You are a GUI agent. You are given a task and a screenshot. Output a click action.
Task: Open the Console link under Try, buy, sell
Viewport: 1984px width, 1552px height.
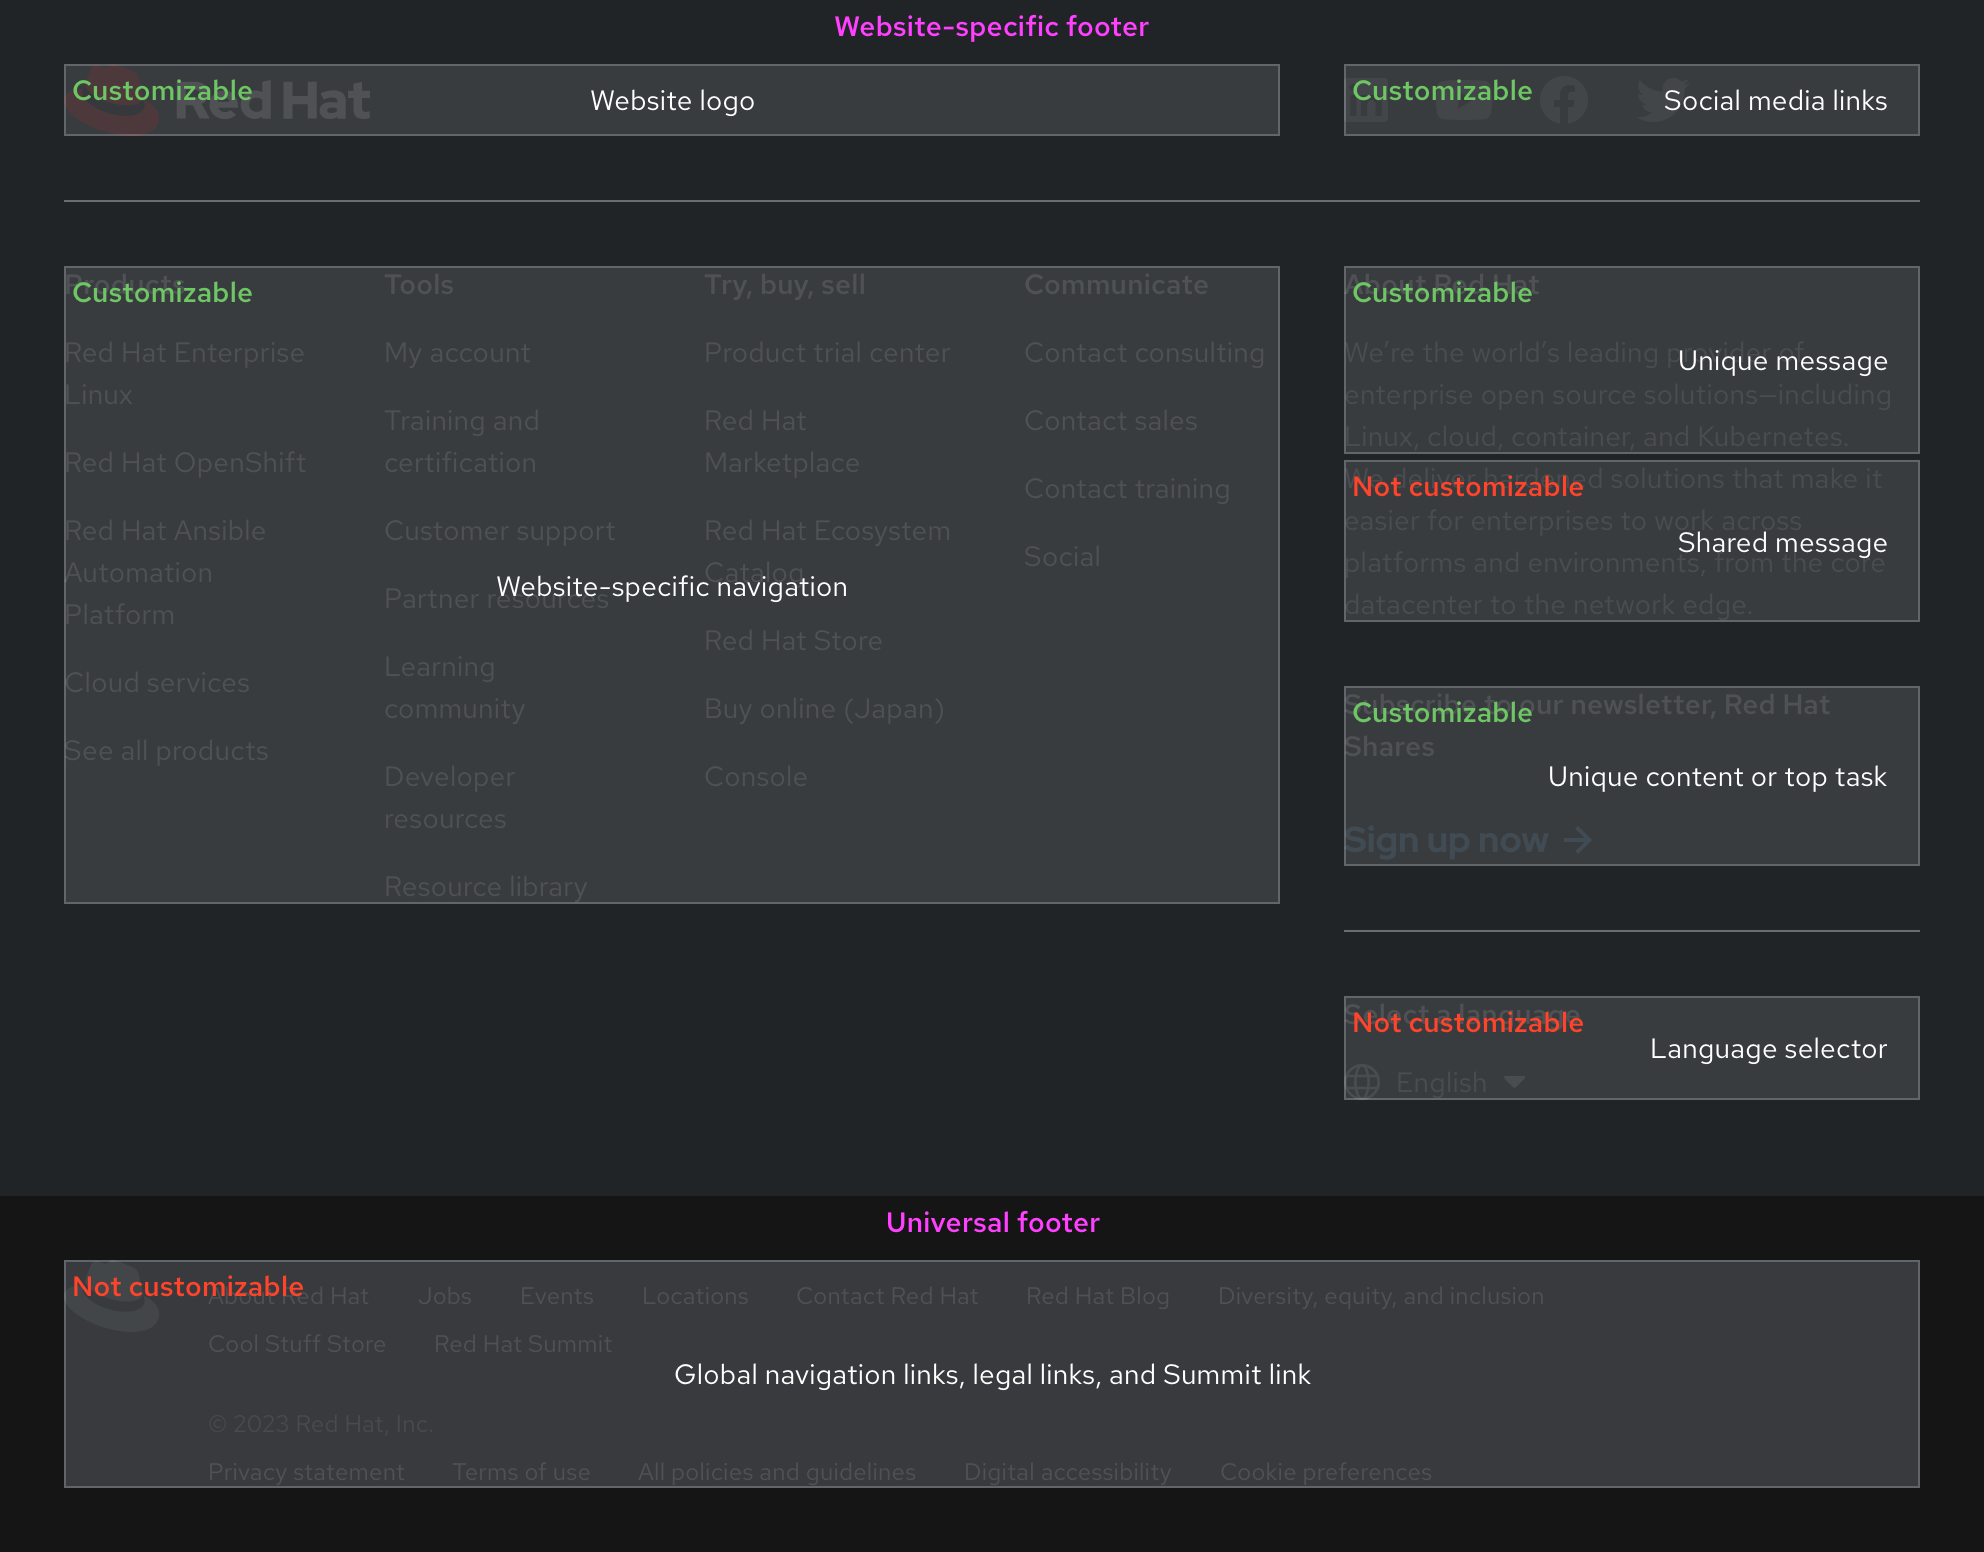click(756, 776)
